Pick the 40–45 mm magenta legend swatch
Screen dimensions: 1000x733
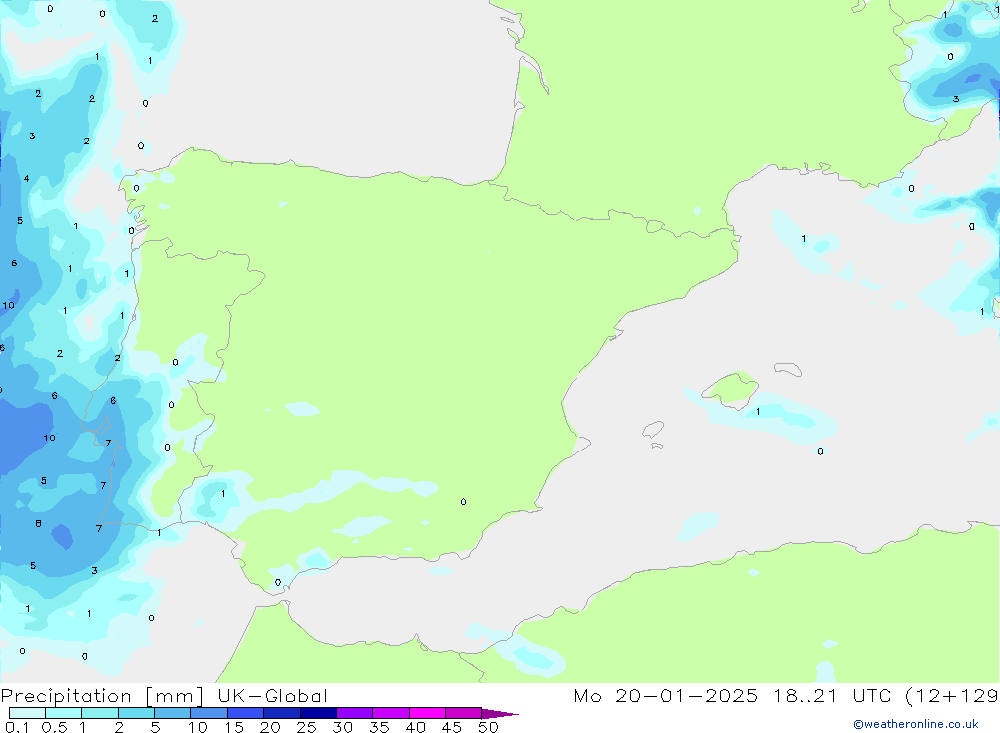tap(427, 713)
